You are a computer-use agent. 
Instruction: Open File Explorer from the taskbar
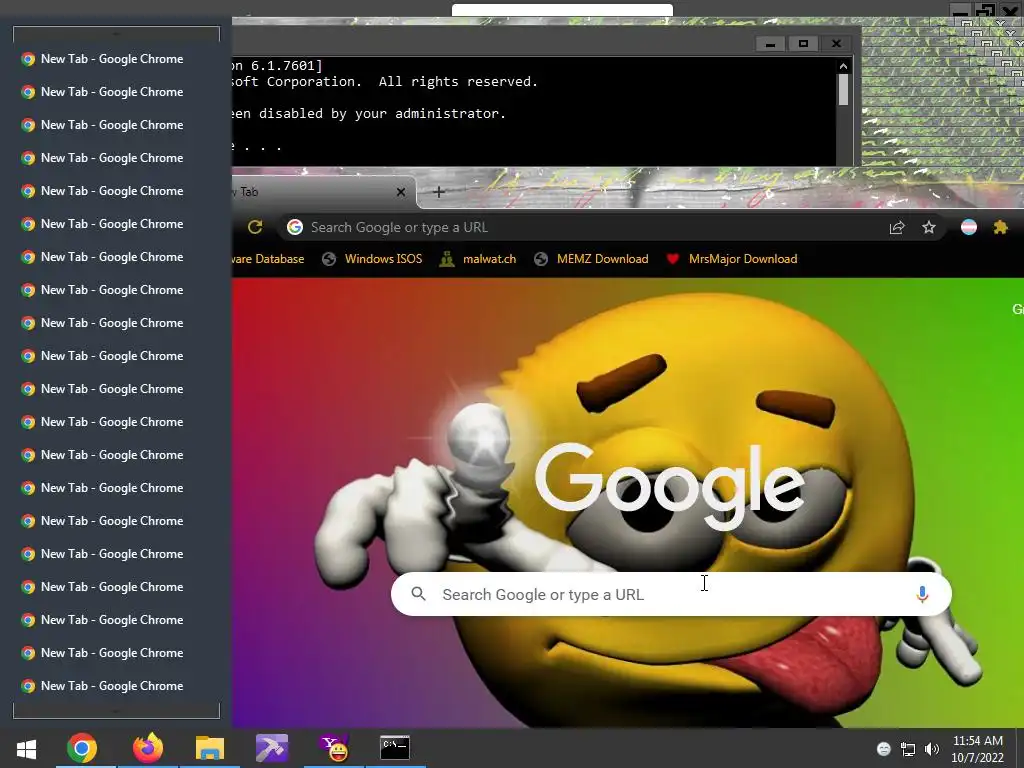coord(210,748)
